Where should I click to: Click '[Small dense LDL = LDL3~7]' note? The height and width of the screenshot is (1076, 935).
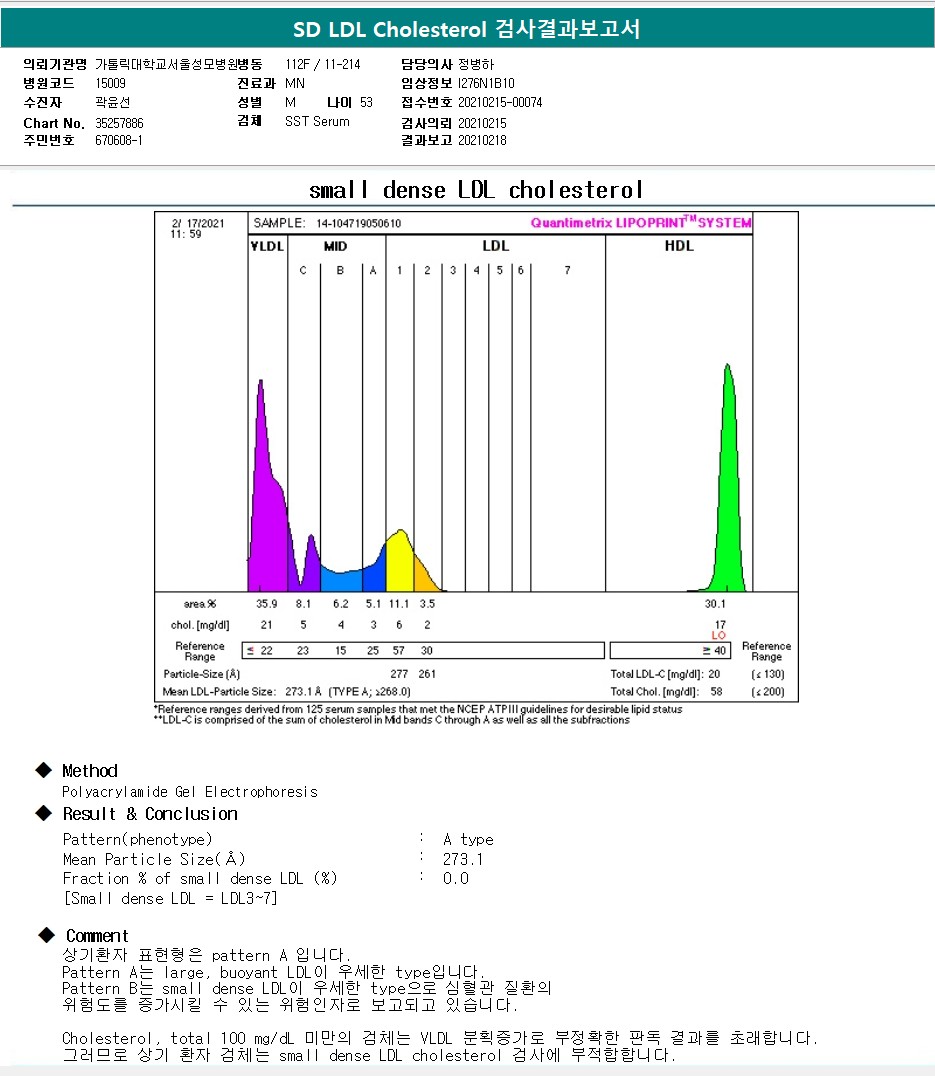coord(170,899)
